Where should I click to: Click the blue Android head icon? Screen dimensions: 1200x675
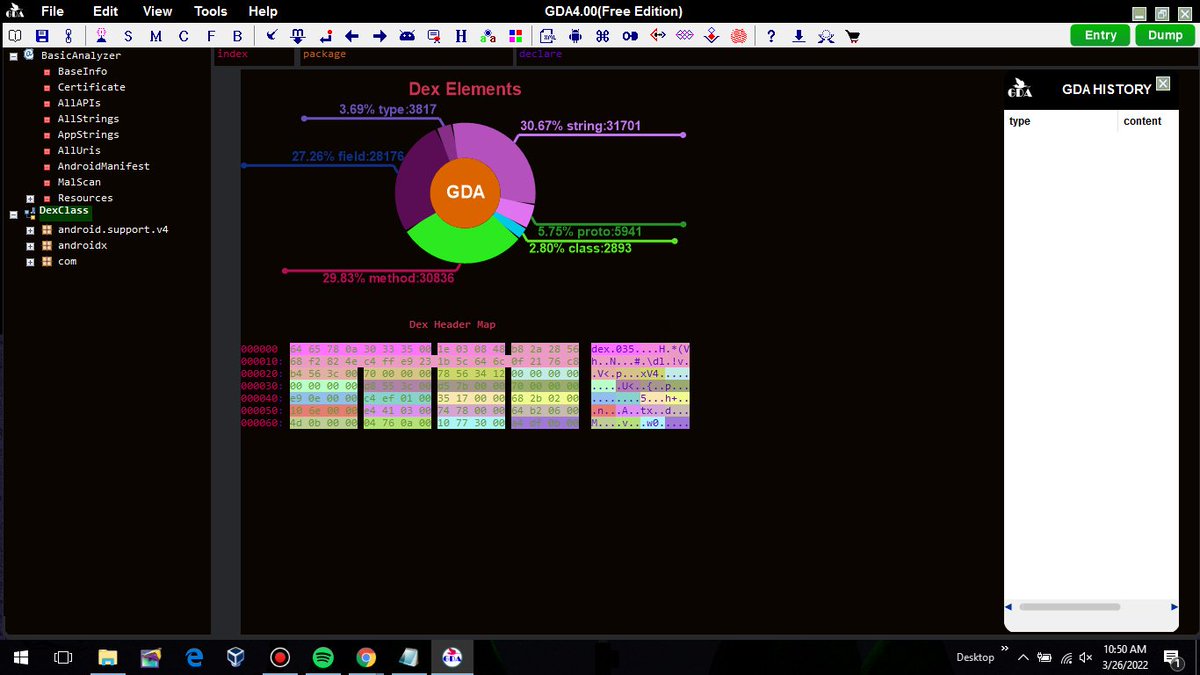click(x=407, y=36)
